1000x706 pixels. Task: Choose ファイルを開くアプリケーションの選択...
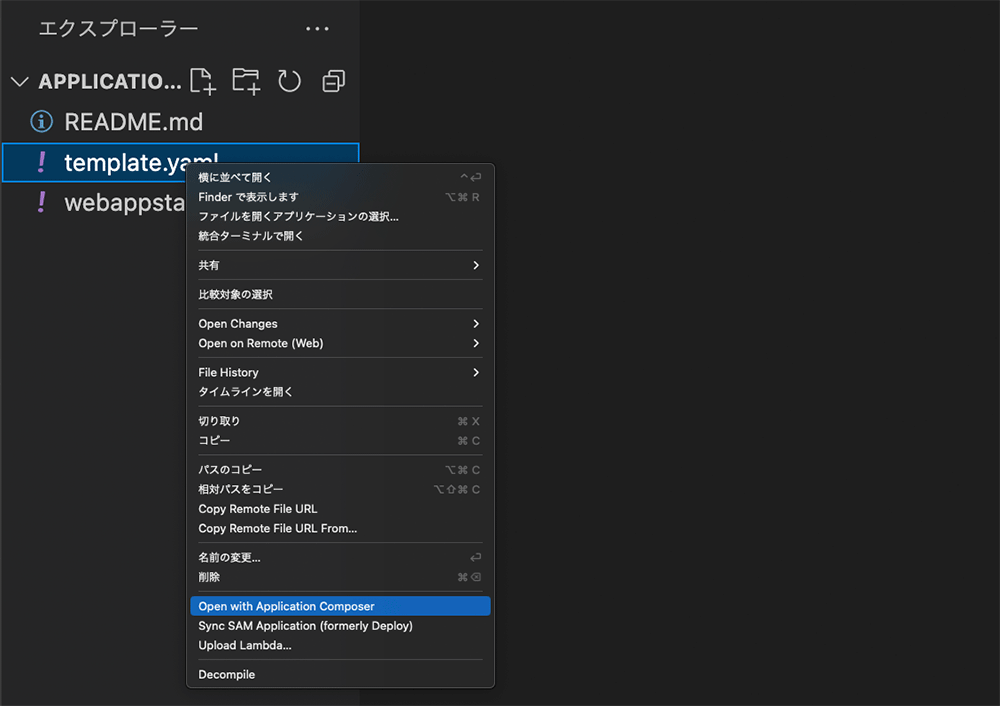340,216
